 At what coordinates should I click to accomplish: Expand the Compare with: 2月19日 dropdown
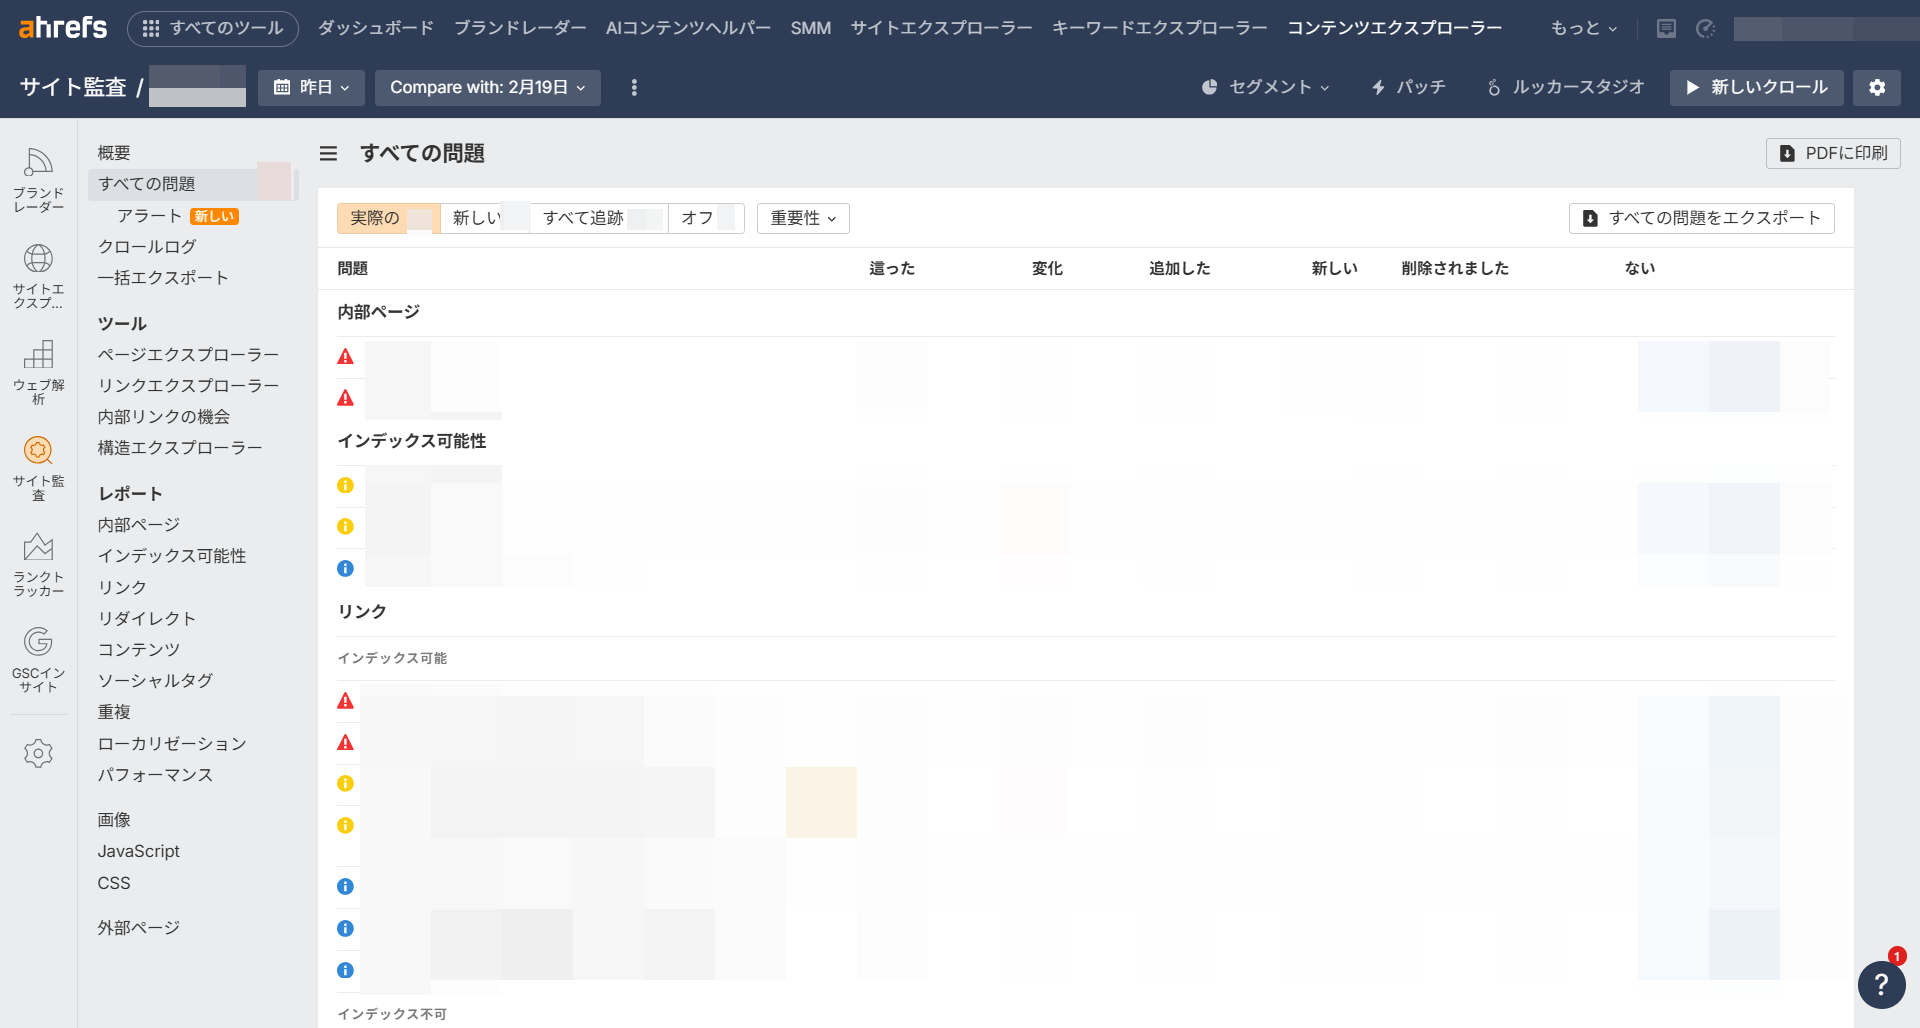coord(487,87)
